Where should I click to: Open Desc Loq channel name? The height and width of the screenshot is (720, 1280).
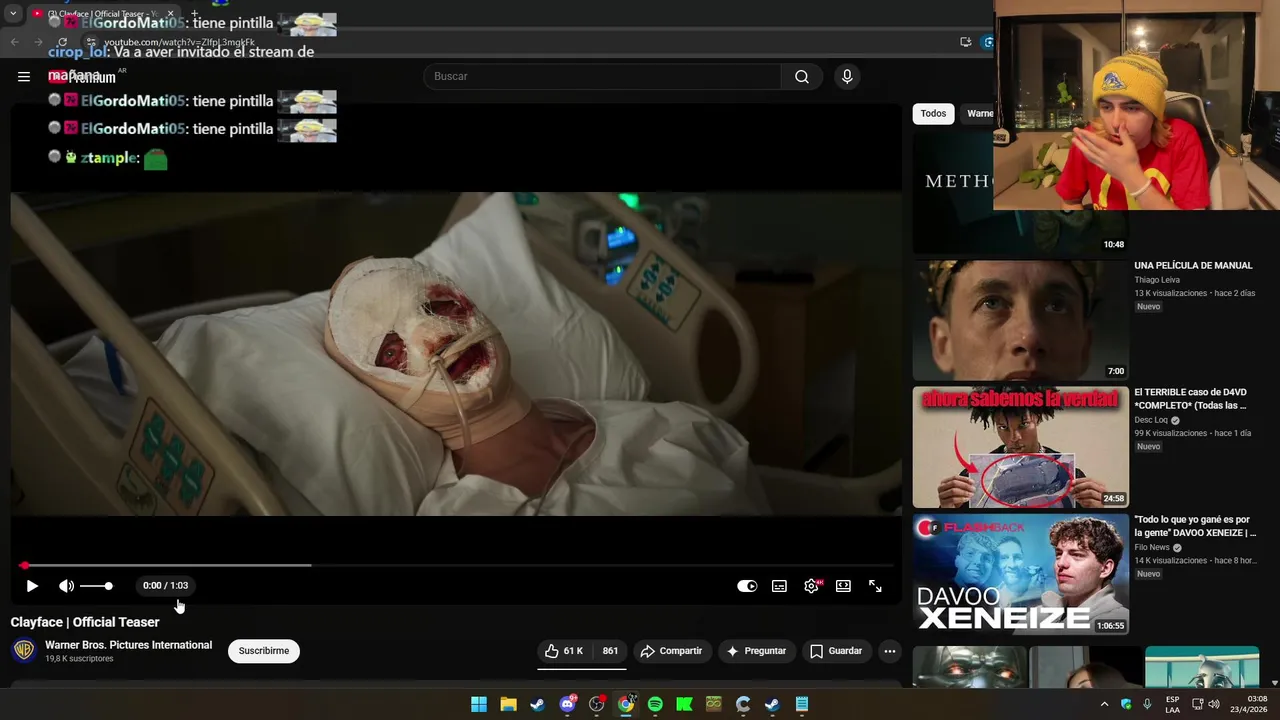(x=1150, y=420)
